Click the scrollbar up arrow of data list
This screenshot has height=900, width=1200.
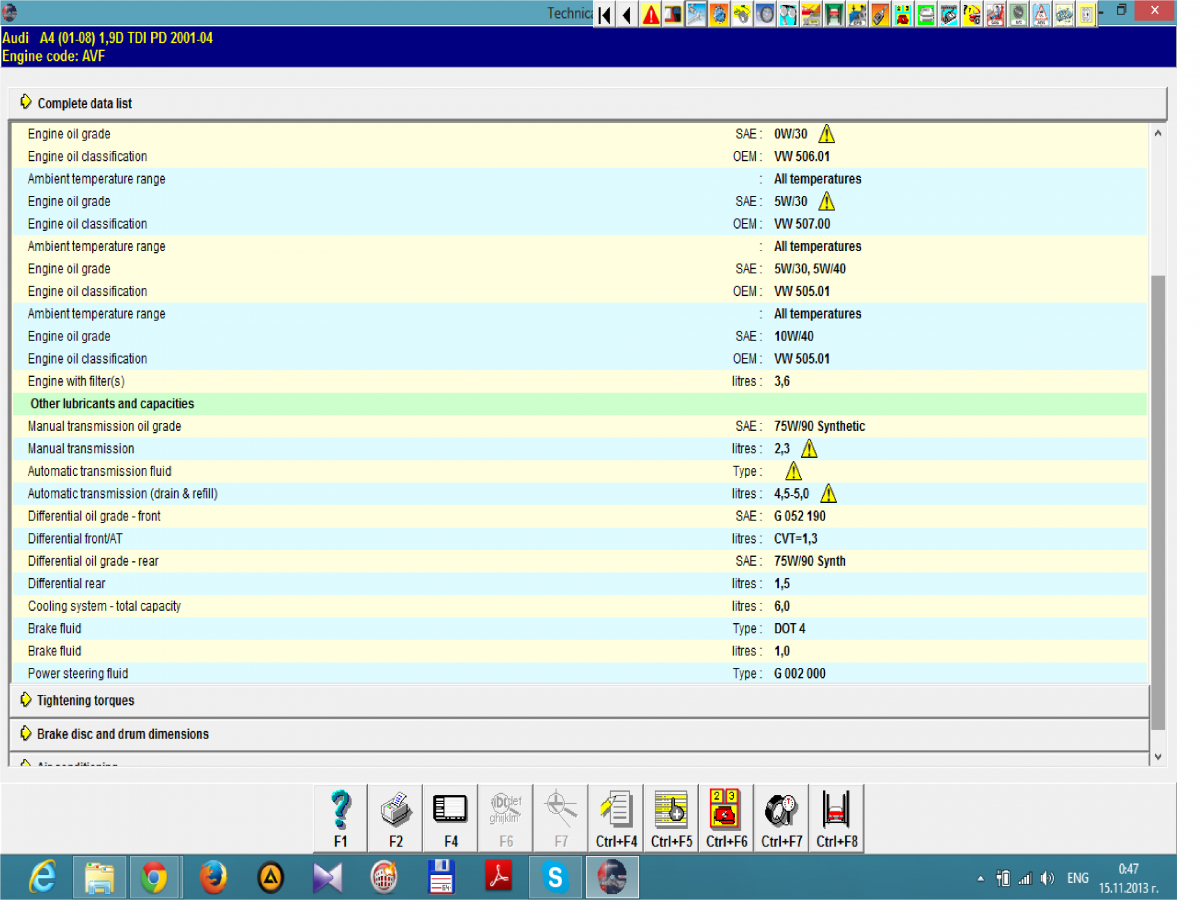pyautogui.click(x=1159, y=133)
